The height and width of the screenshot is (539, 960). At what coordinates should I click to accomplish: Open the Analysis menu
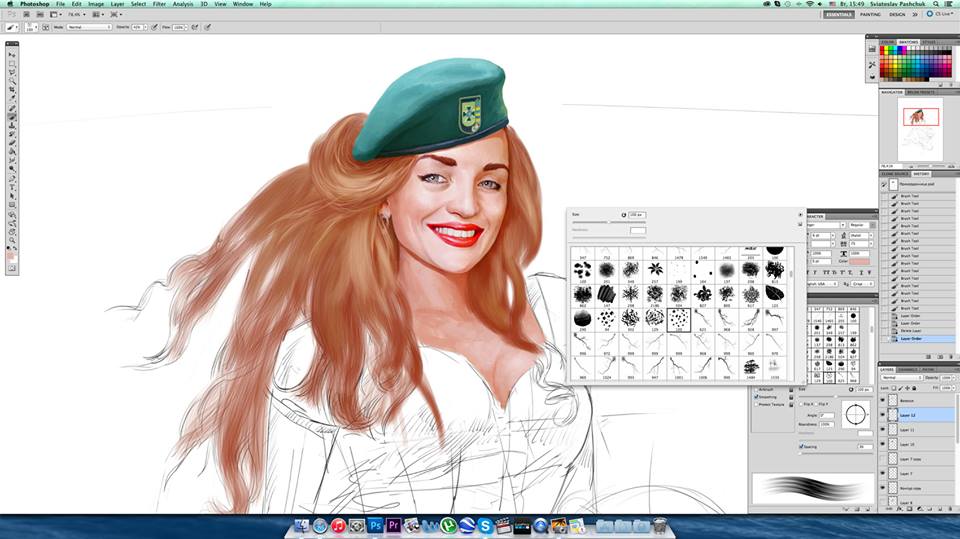click(x=183, y=4)
